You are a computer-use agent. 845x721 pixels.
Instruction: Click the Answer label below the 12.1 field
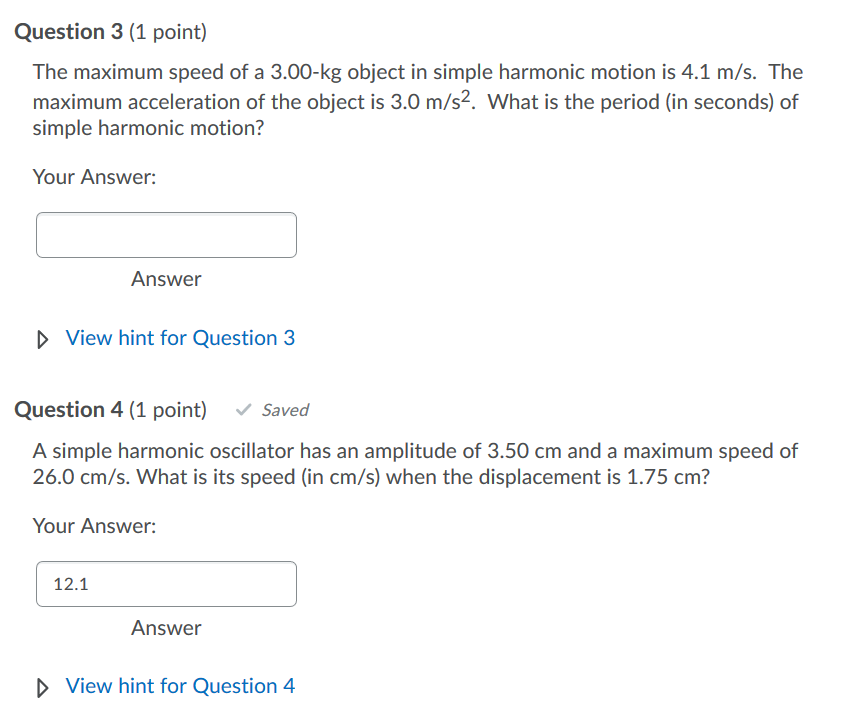pyautogui.click(x=166, y=628)
